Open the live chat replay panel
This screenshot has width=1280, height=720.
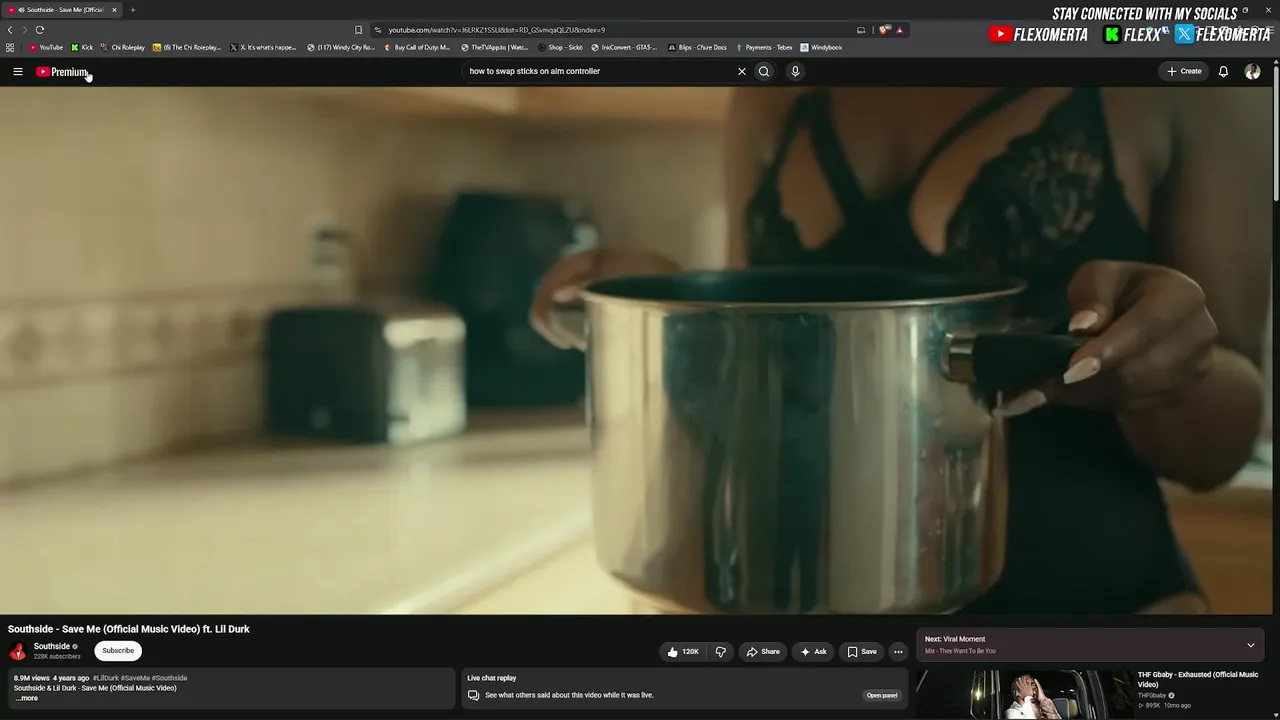882,695
